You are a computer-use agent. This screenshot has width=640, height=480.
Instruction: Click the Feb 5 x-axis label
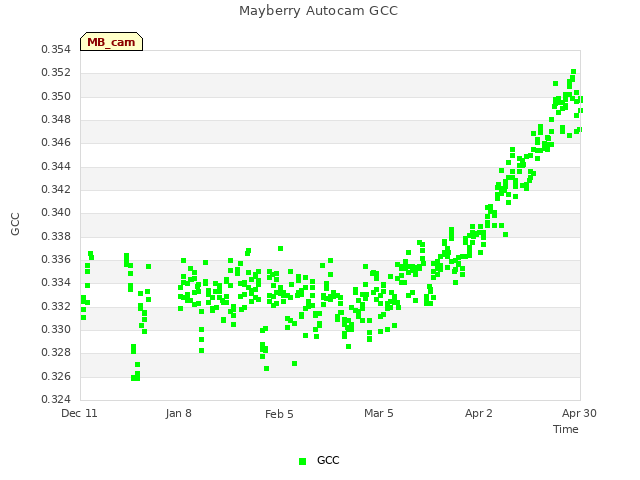pos(279,414)
